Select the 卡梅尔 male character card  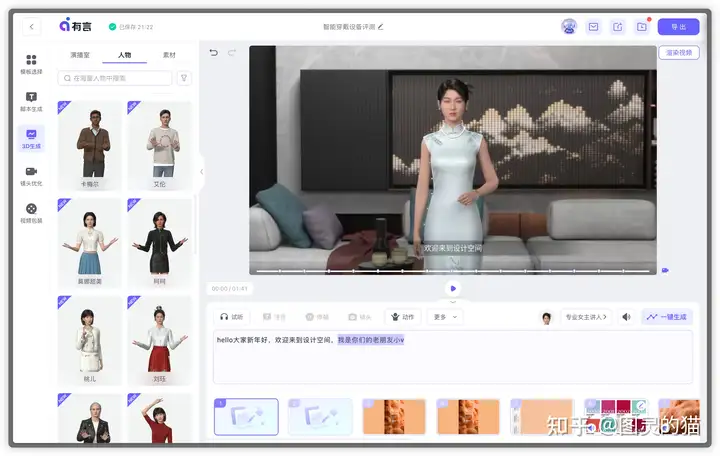pos(90,146)
